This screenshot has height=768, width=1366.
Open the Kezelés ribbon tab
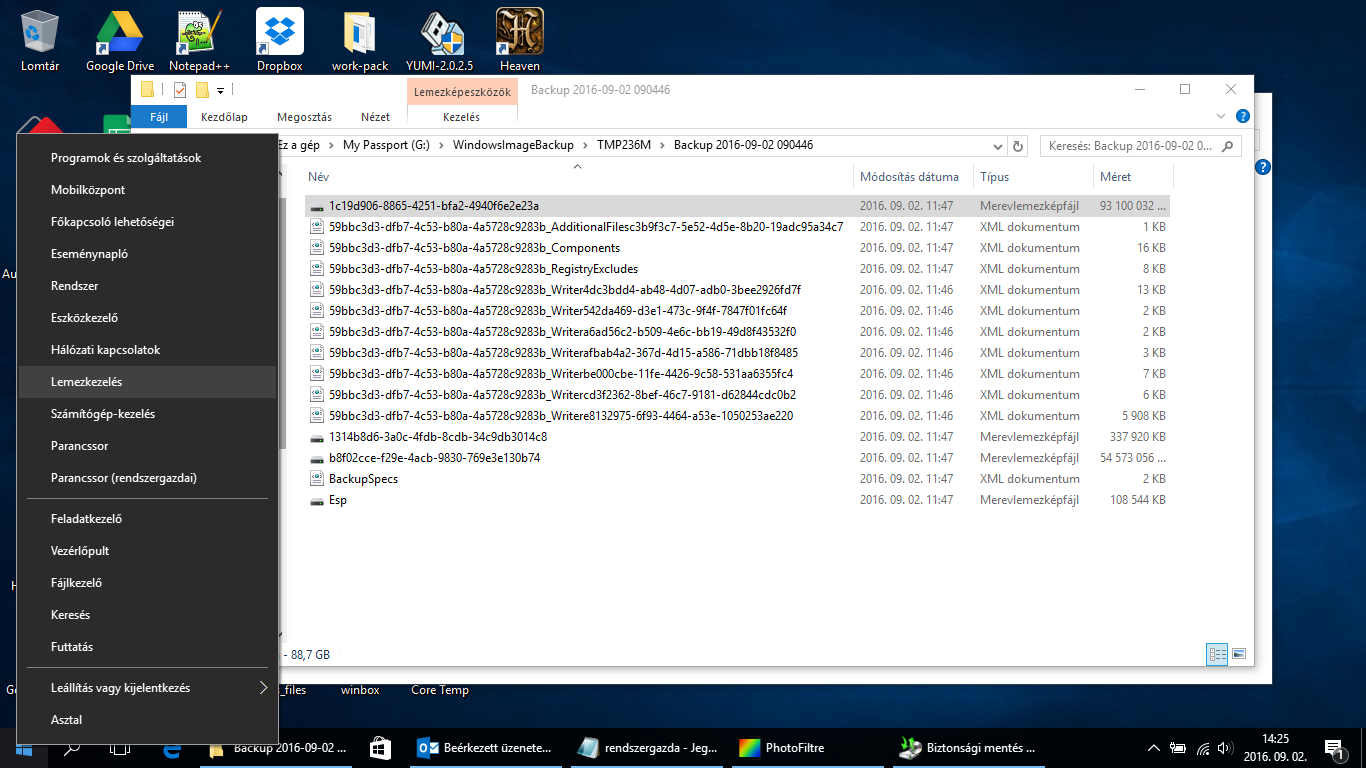point(461,117)
